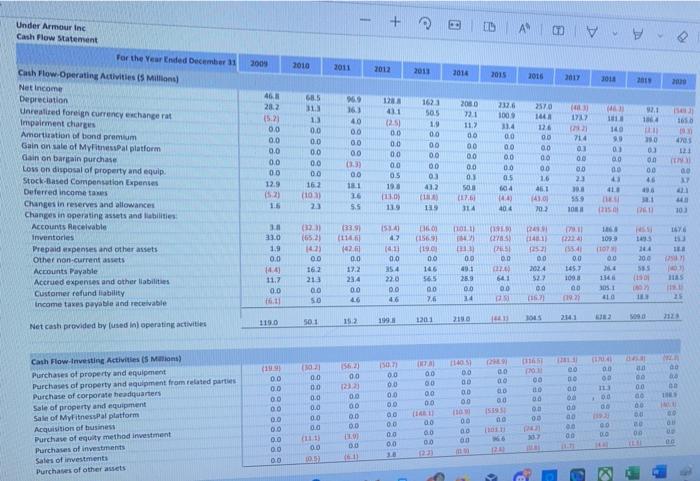The width and height of the screenshot is (700, 481).
Task: Click 'Income taxes payable and receivable' label
Action: (x=100, y=304)
